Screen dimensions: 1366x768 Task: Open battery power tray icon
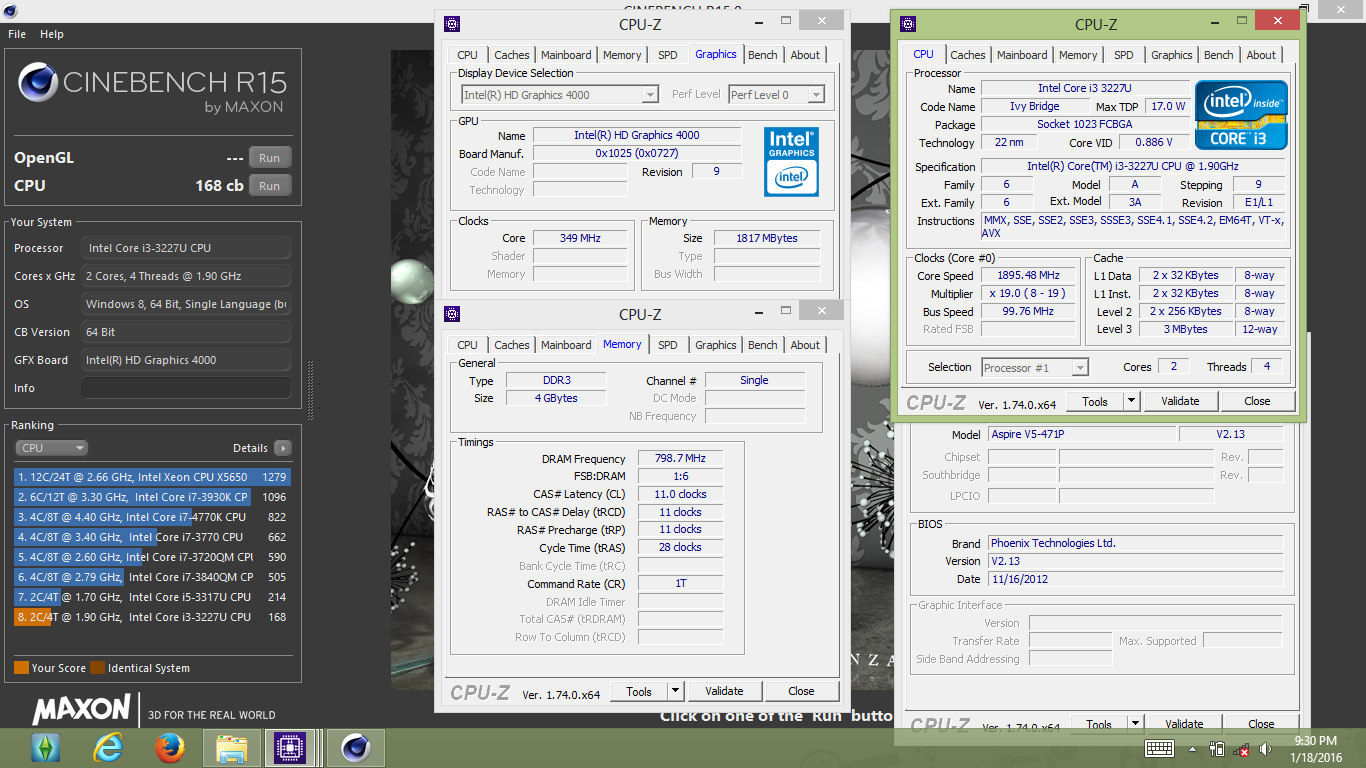tap(1217, 748)
